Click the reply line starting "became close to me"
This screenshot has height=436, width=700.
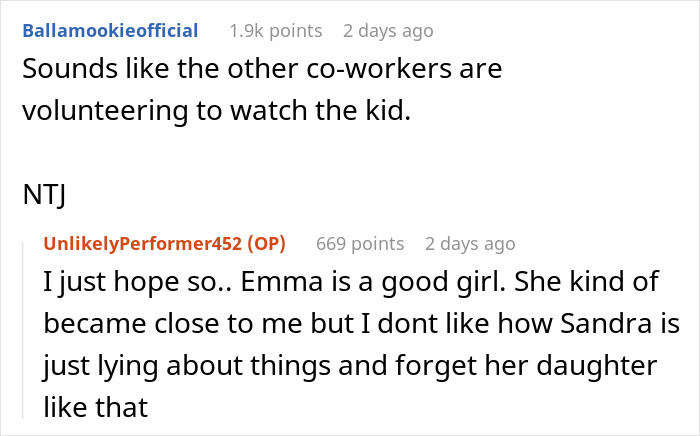click(x=361, y=324)
